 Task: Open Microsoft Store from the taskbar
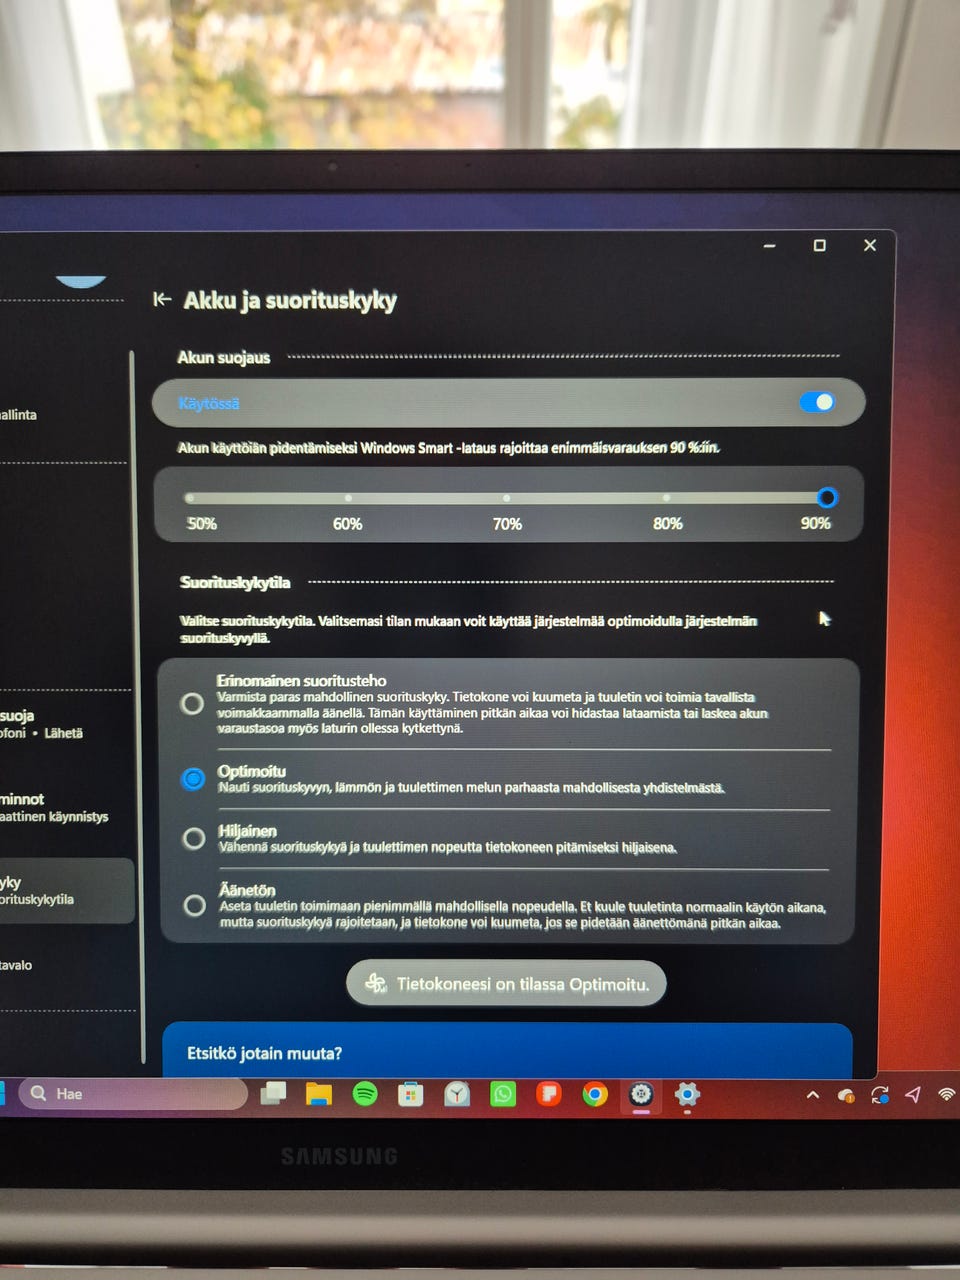click(x=411, y=1094)
